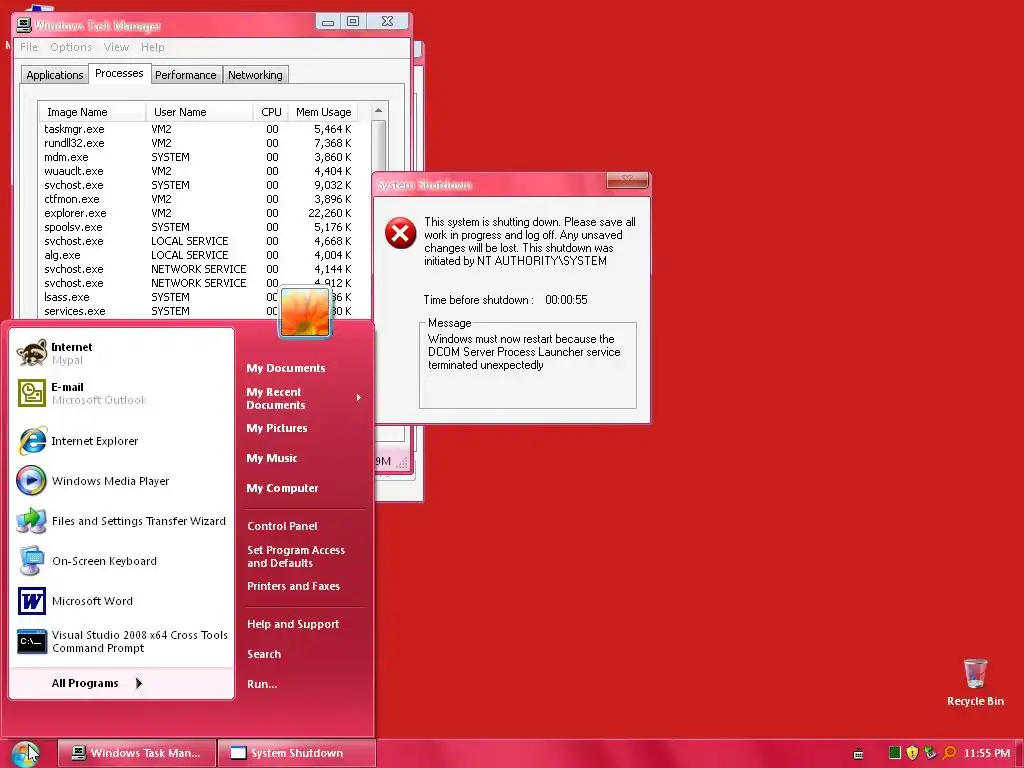Click Task Manager maximize button

pyautogui.click(x=353, y=21)
